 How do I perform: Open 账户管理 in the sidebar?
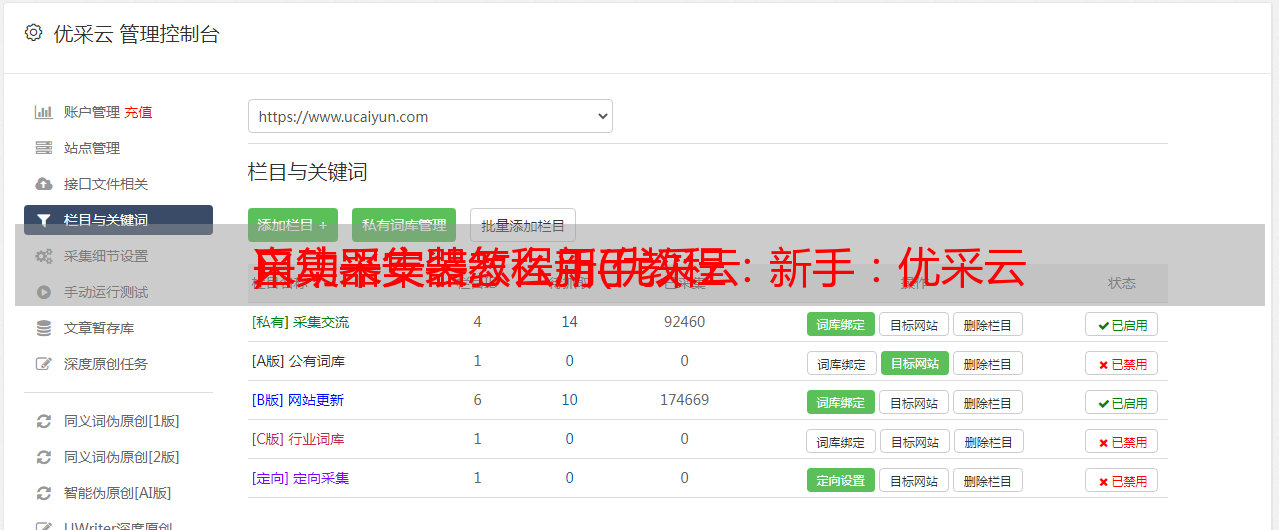pos(92,112)
